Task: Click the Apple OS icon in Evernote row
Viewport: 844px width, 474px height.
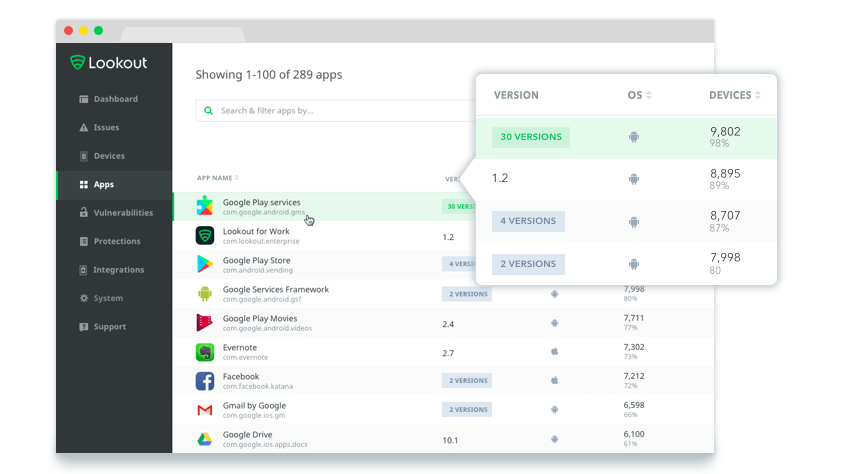Action: pos(554,351)
